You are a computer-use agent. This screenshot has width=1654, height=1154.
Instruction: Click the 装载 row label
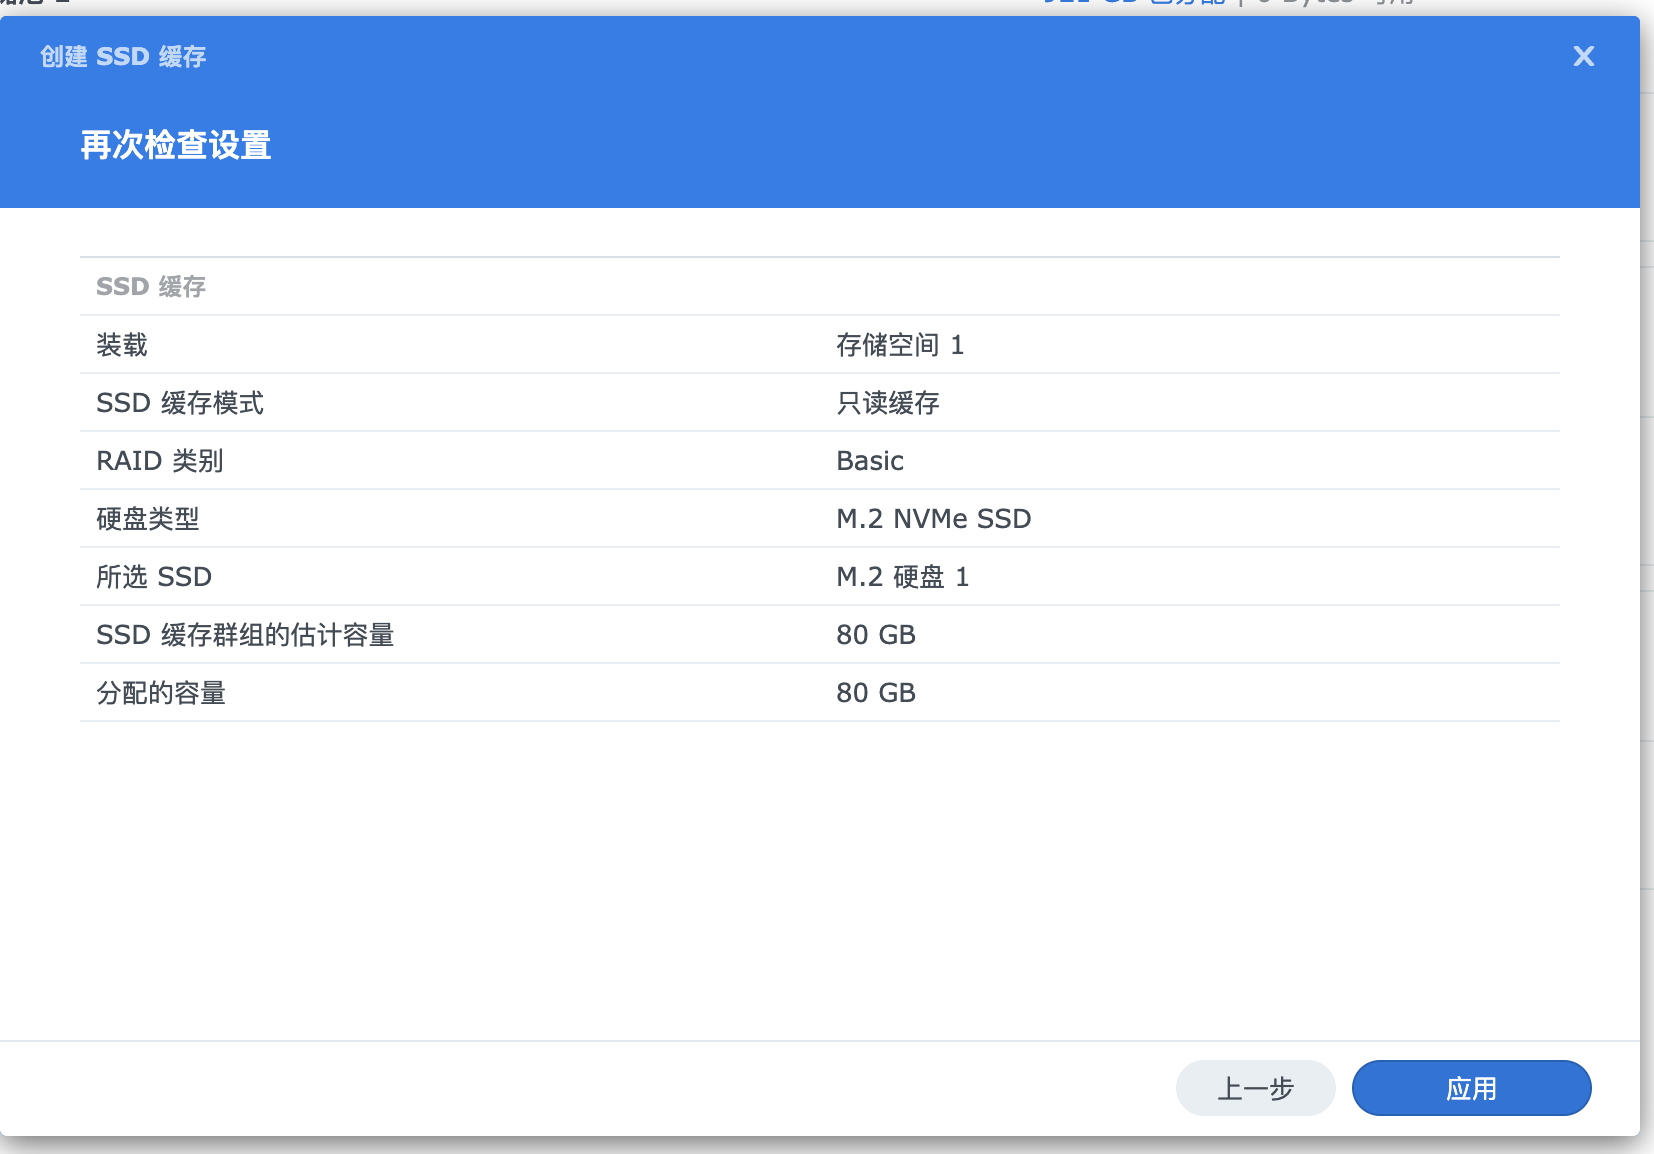122,345
